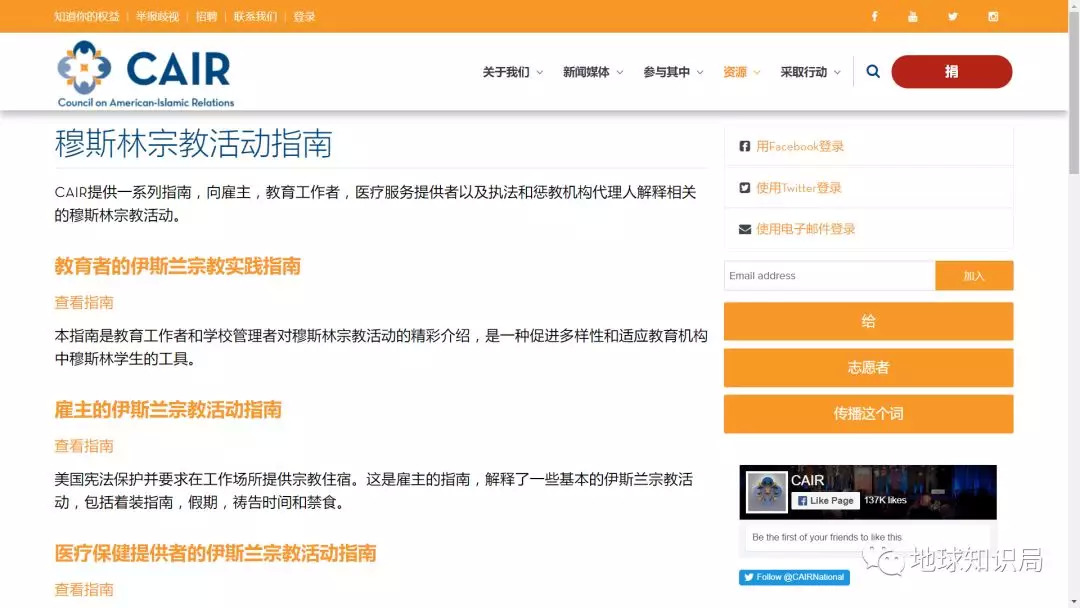
Task: Open the 采取行动 menu
Action: (804, 72)
